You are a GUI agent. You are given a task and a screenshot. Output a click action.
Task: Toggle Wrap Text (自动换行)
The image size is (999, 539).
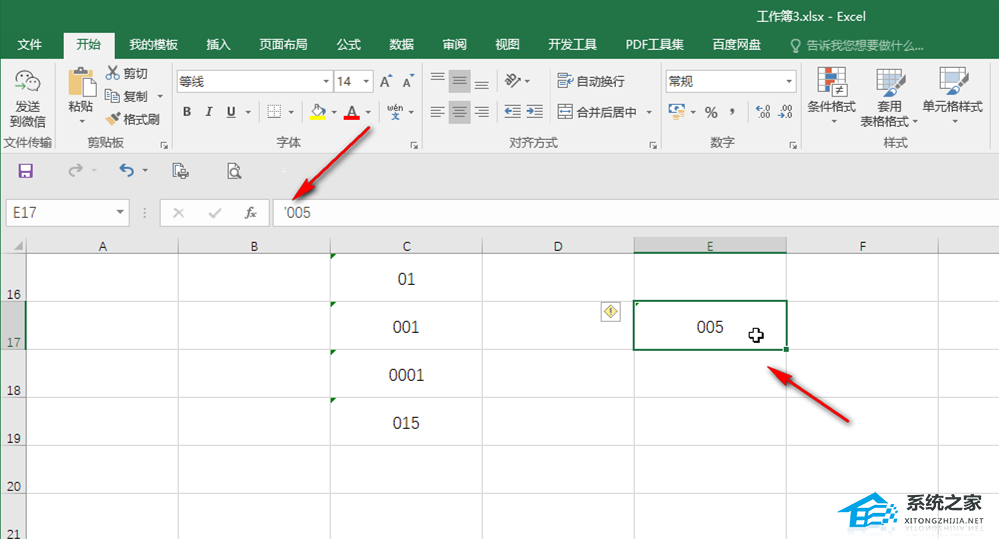591,82
